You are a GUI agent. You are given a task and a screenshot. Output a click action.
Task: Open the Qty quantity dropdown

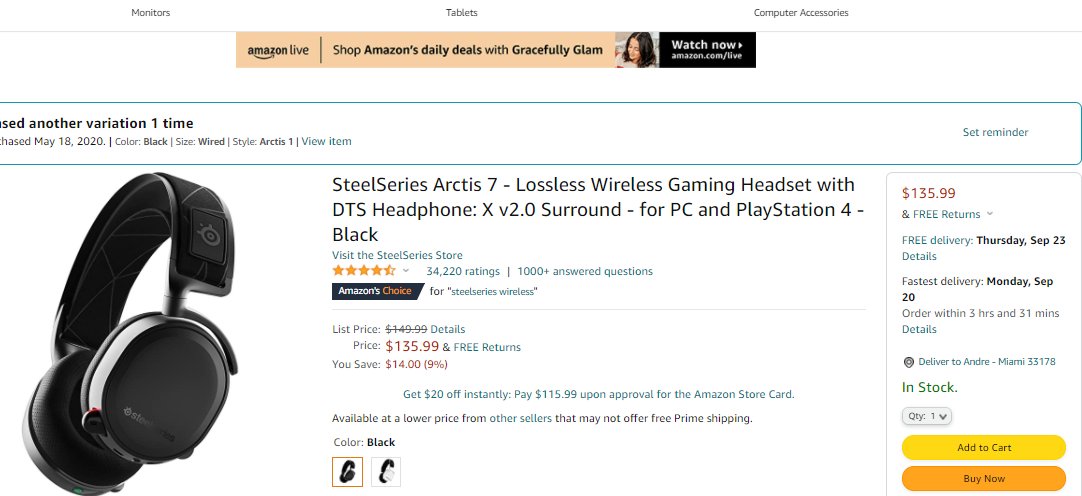[928, 416]
